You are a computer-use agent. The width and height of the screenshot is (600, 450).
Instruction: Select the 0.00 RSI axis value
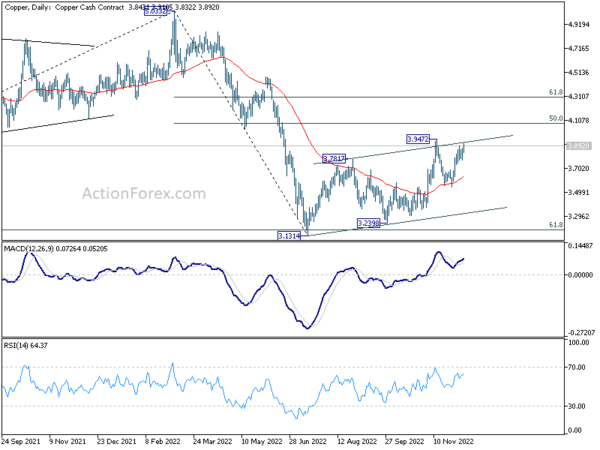pos(576,430)
